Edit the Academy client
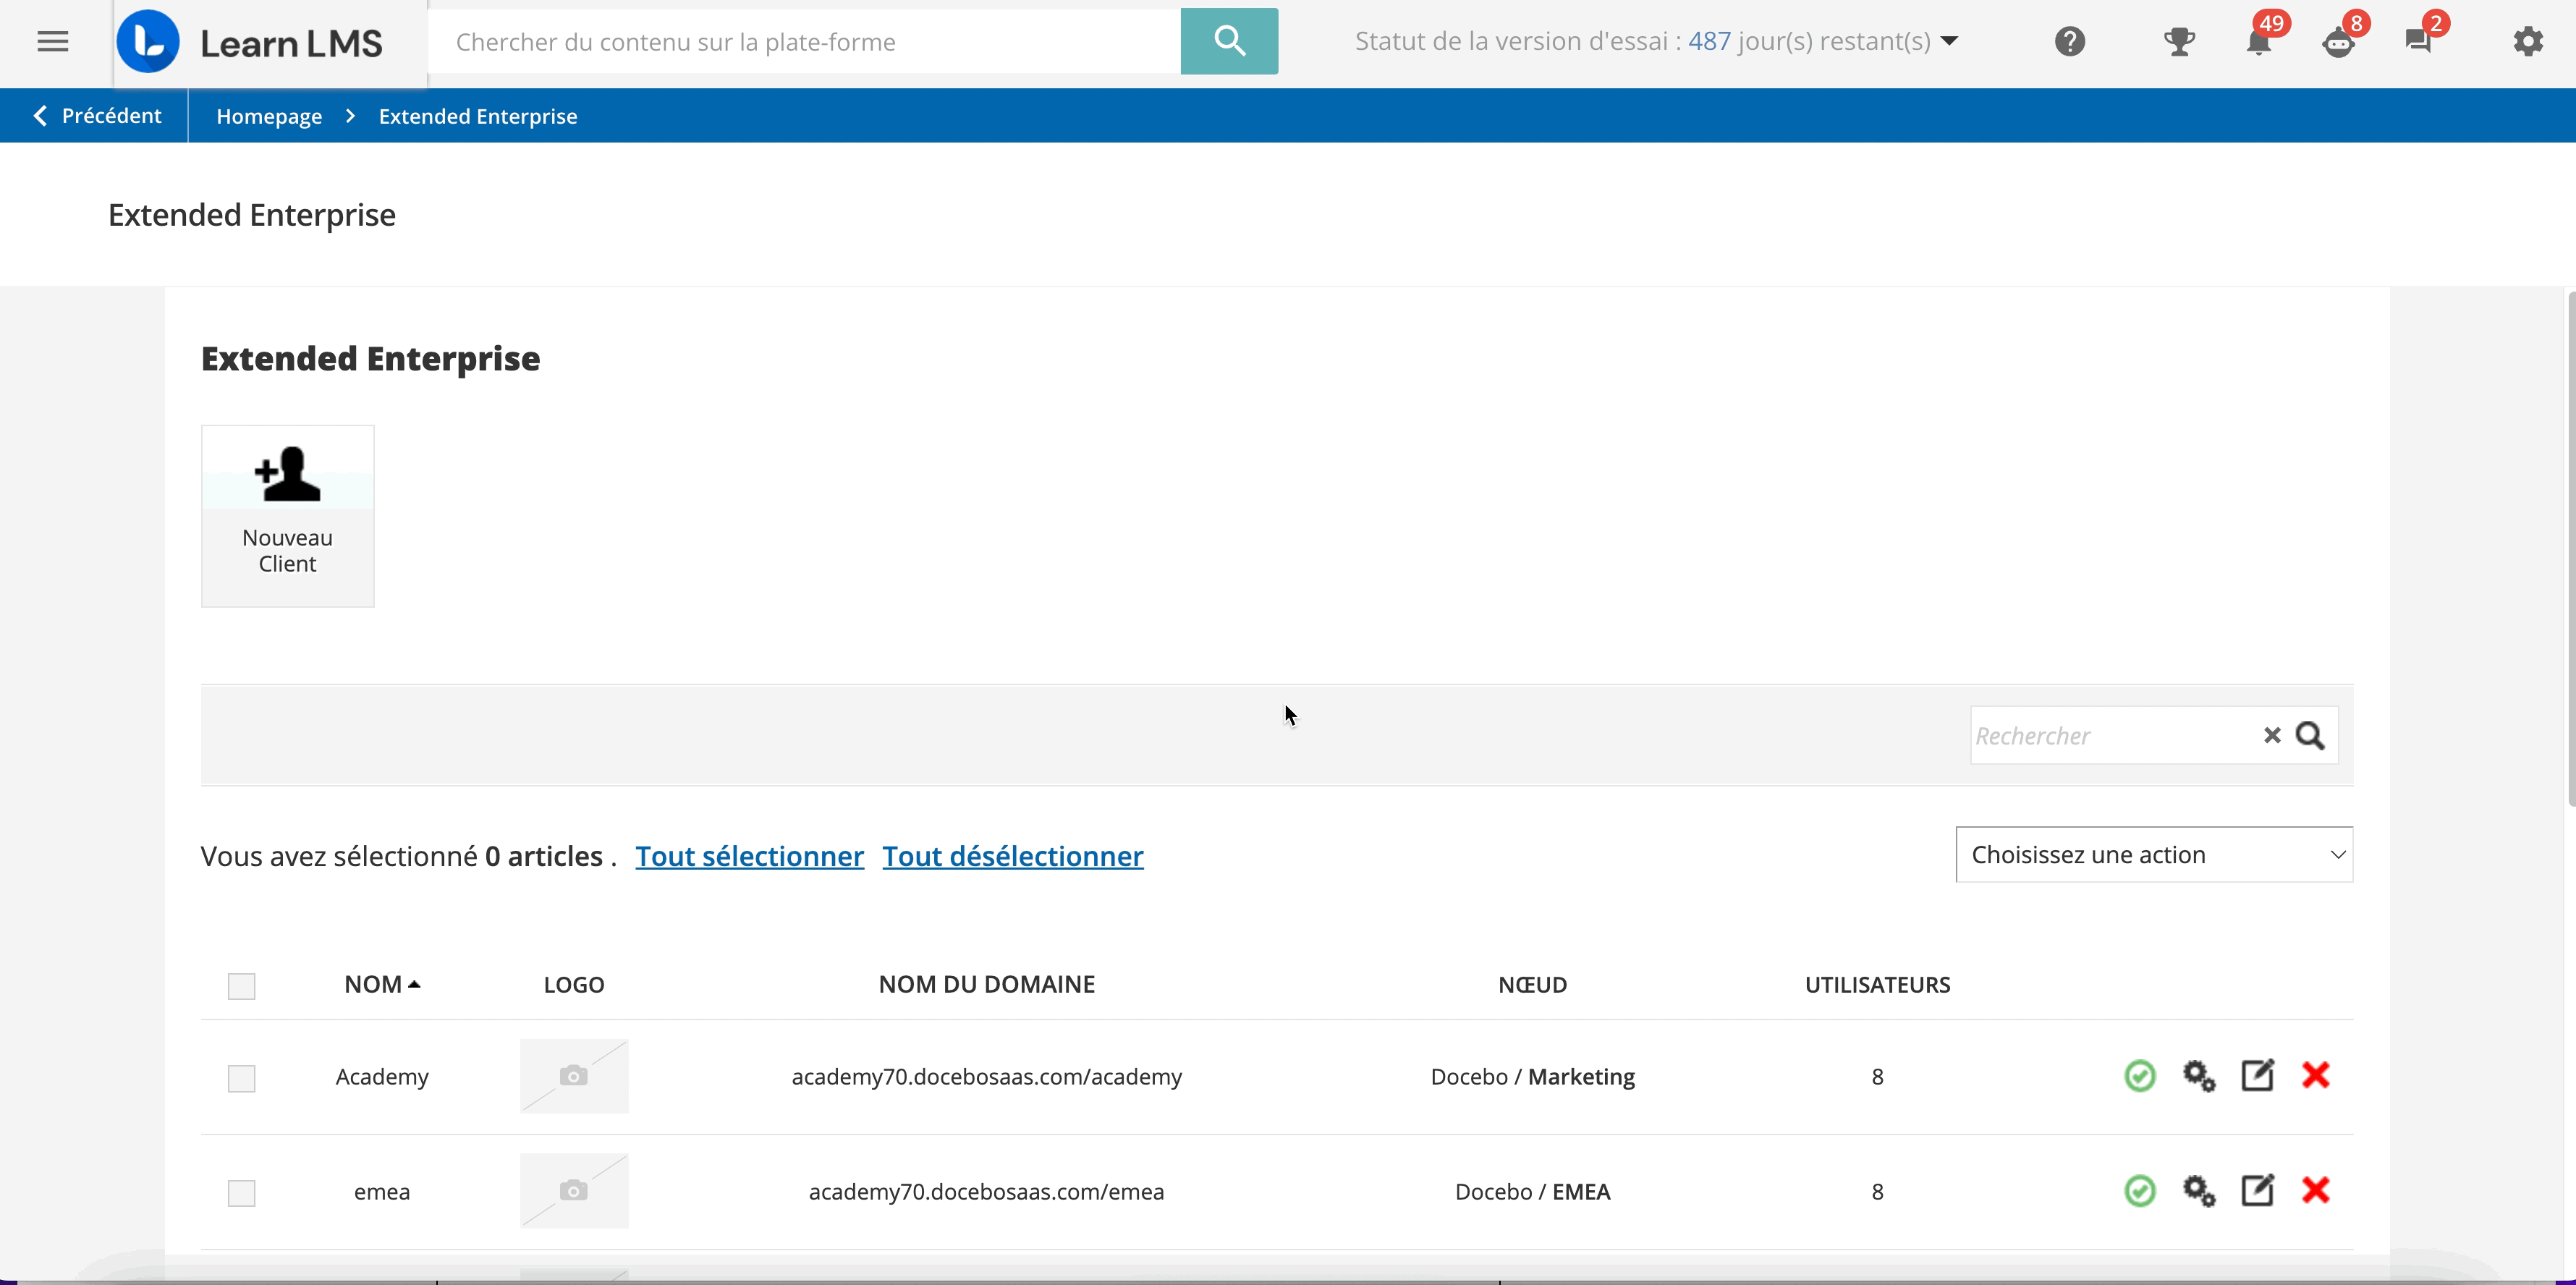Image resolution: width=2576 pixels, height=1285 pixels. [x=2257, y=1075]
